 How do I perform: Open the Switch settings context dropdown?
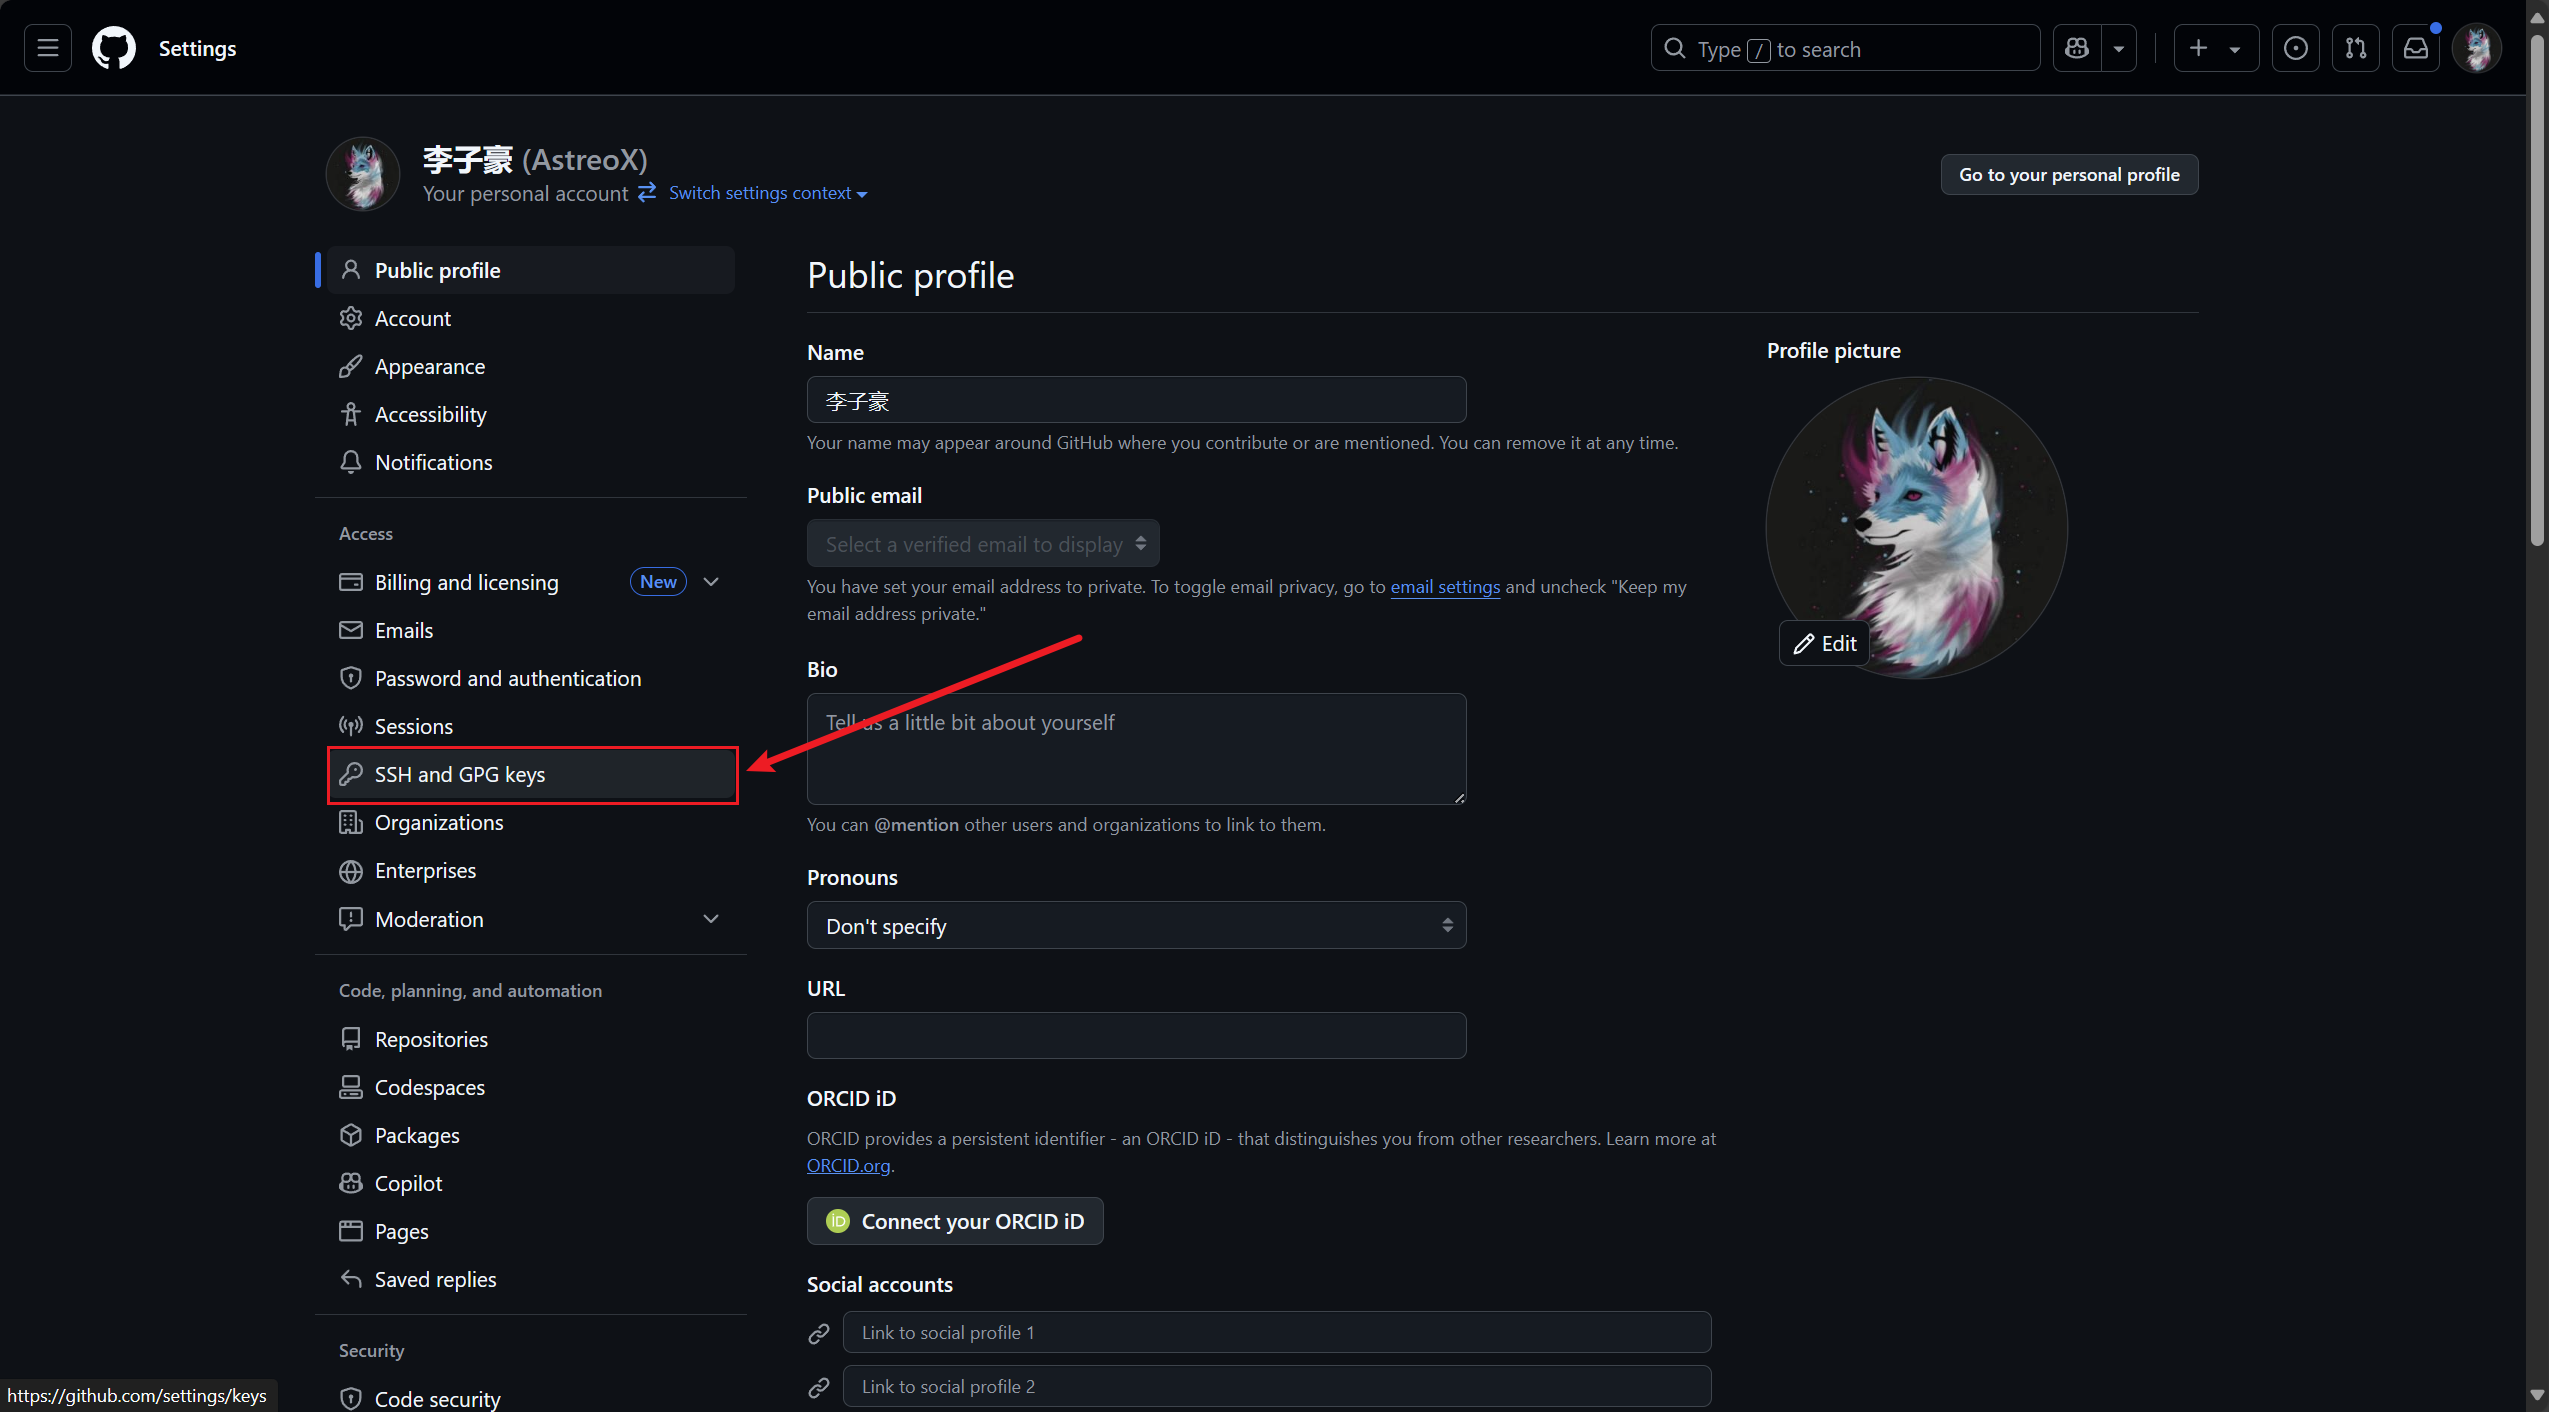tap(768, 193)
